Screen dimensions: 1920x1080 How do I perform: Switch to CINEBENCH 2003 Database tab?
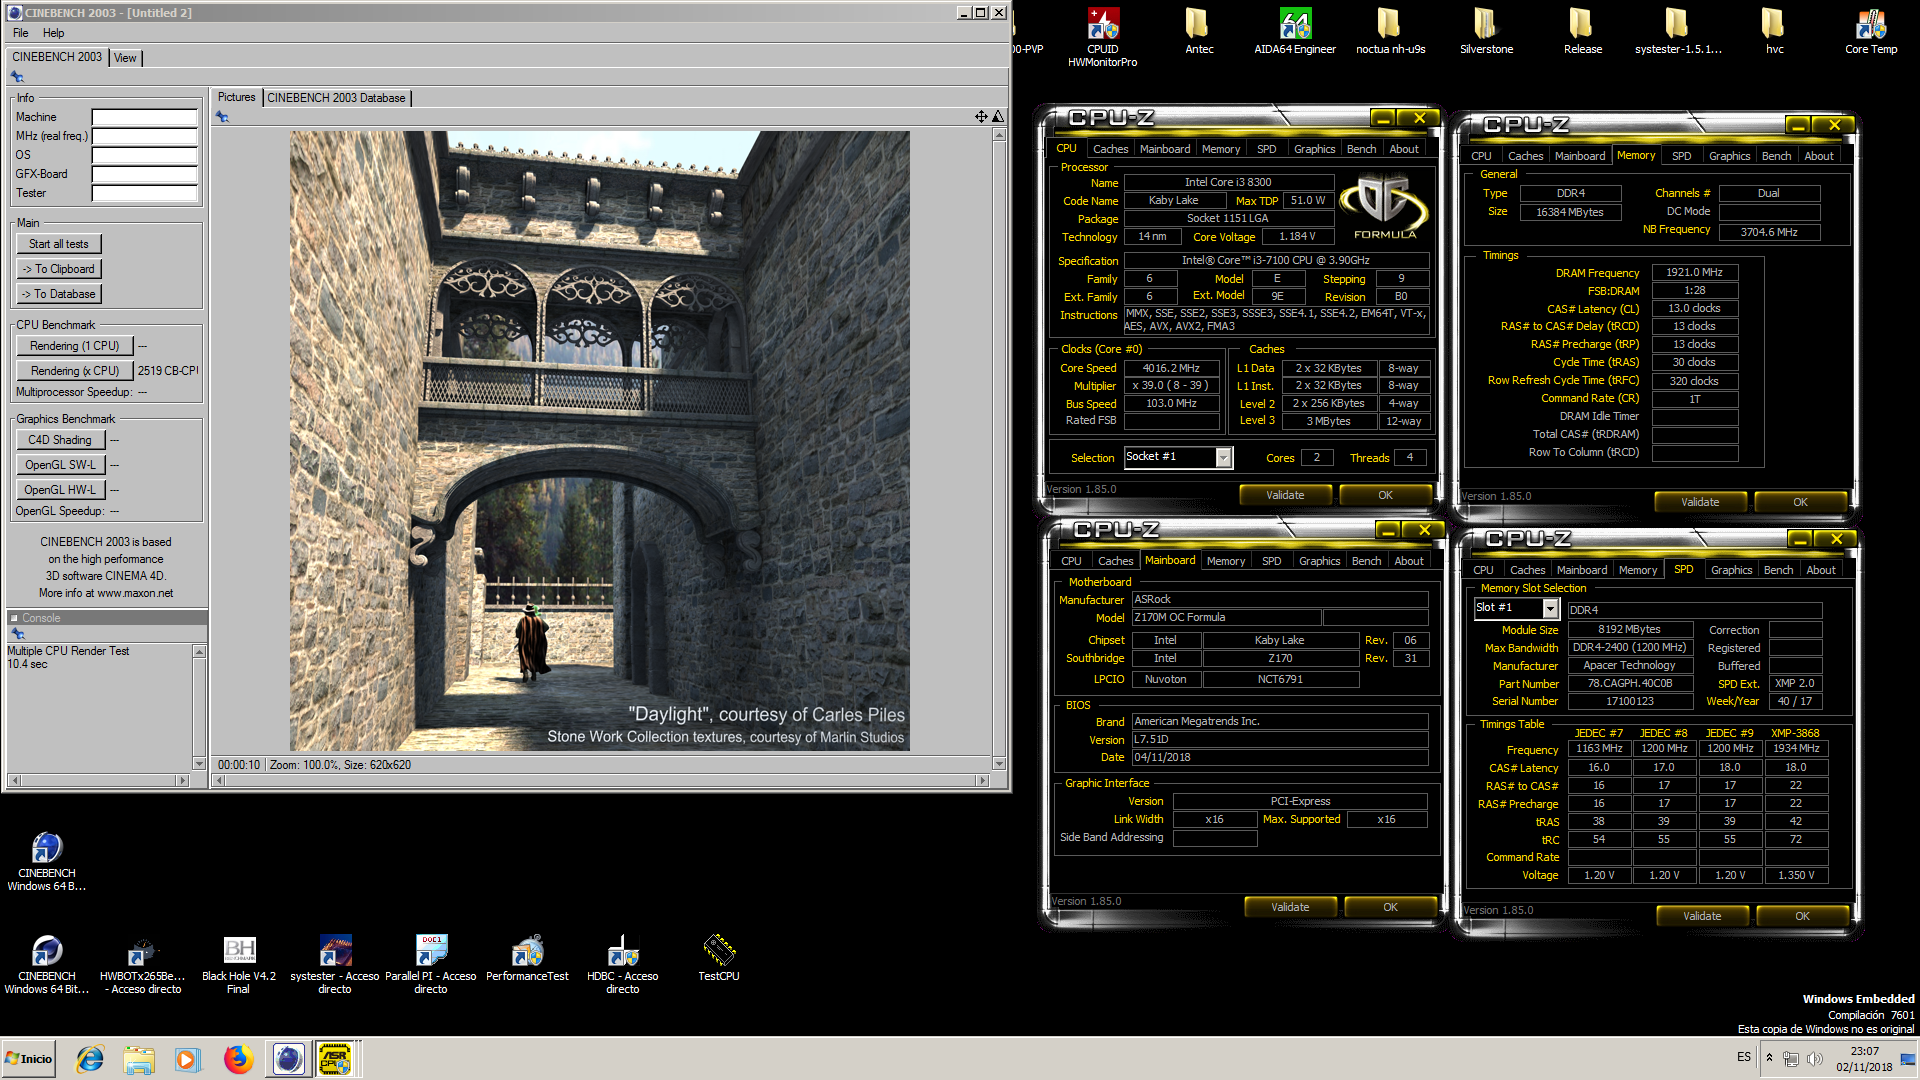pyautogui.click(x=336, y=98)
